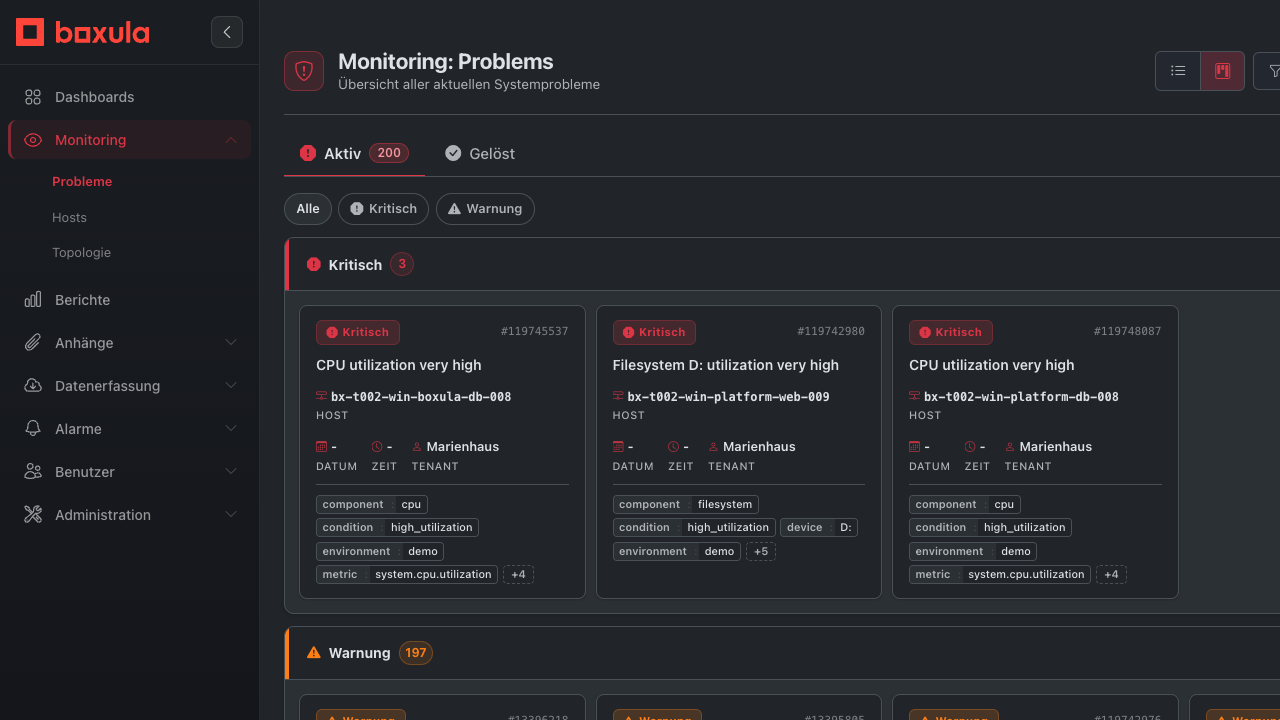Expand the Datenerfassung submenu chevron
The image size is (1280, 720).
coord(231,386)
